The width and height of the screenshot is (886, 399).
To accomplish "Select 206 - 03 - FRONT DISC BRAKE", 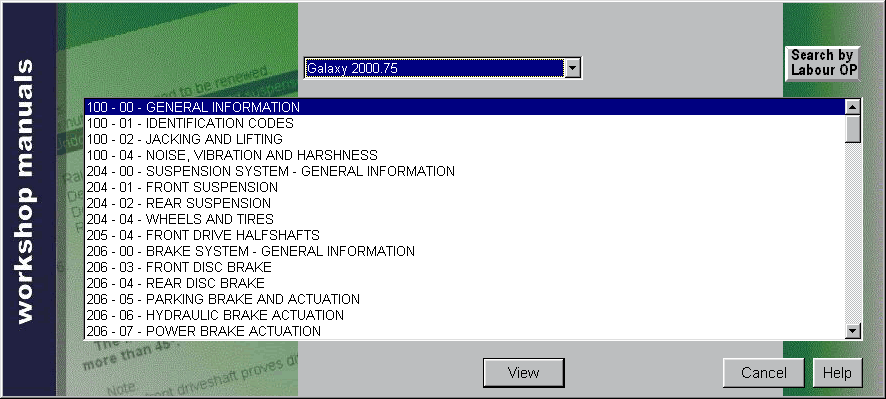I will [x=464, y=267].
